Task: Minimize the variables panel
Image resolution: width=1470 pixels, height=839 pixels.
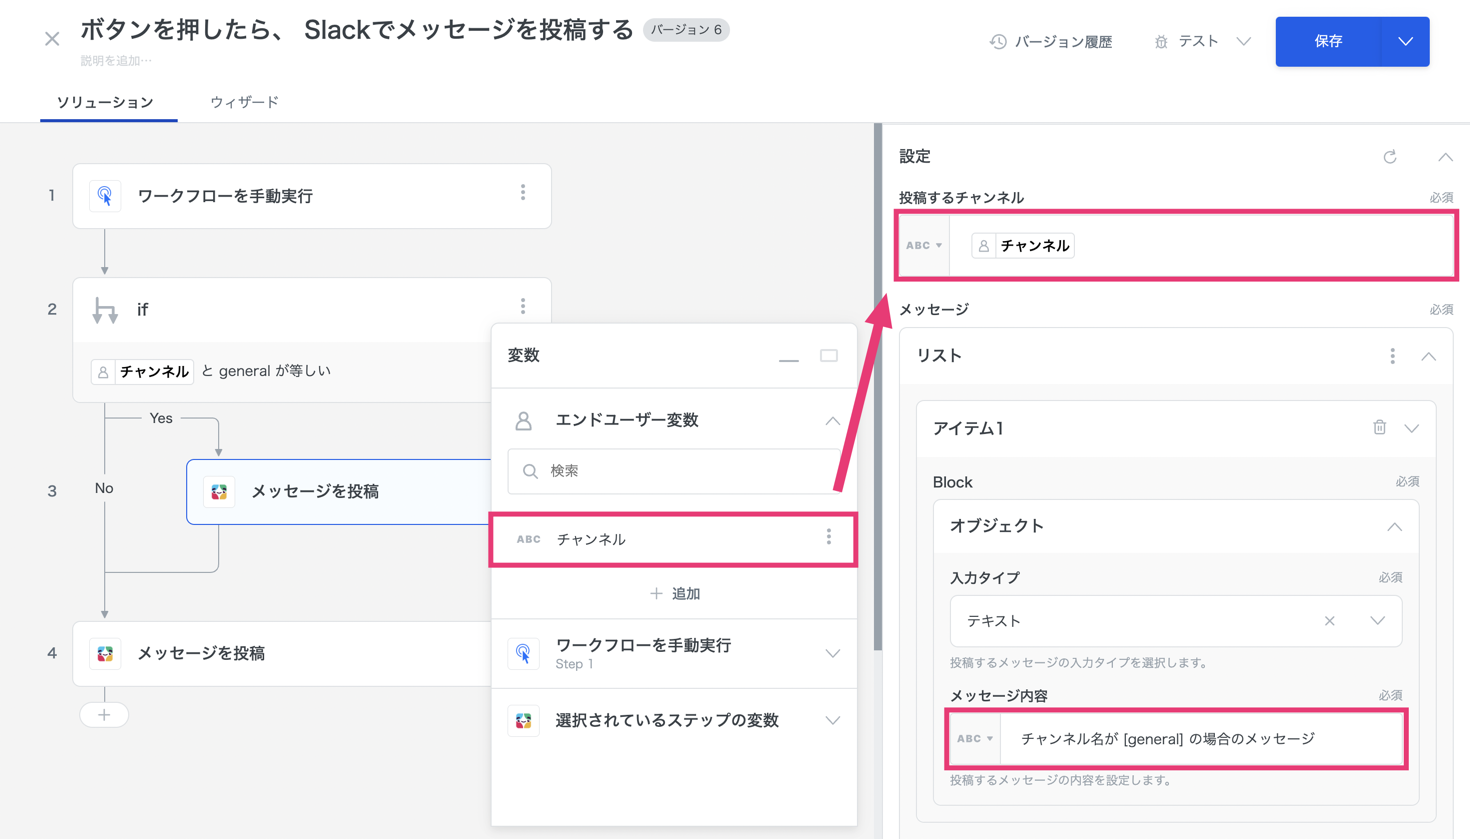Action: (x=789, y=357)
